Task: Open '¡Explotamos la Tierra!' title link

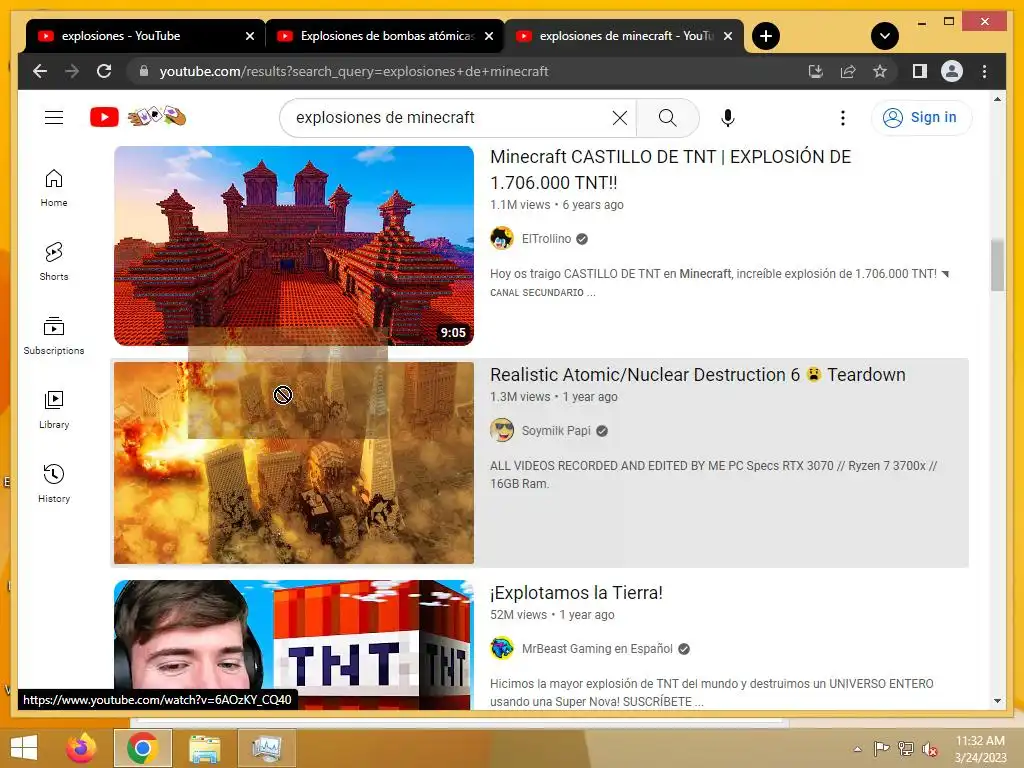Action: coord(576,593)
